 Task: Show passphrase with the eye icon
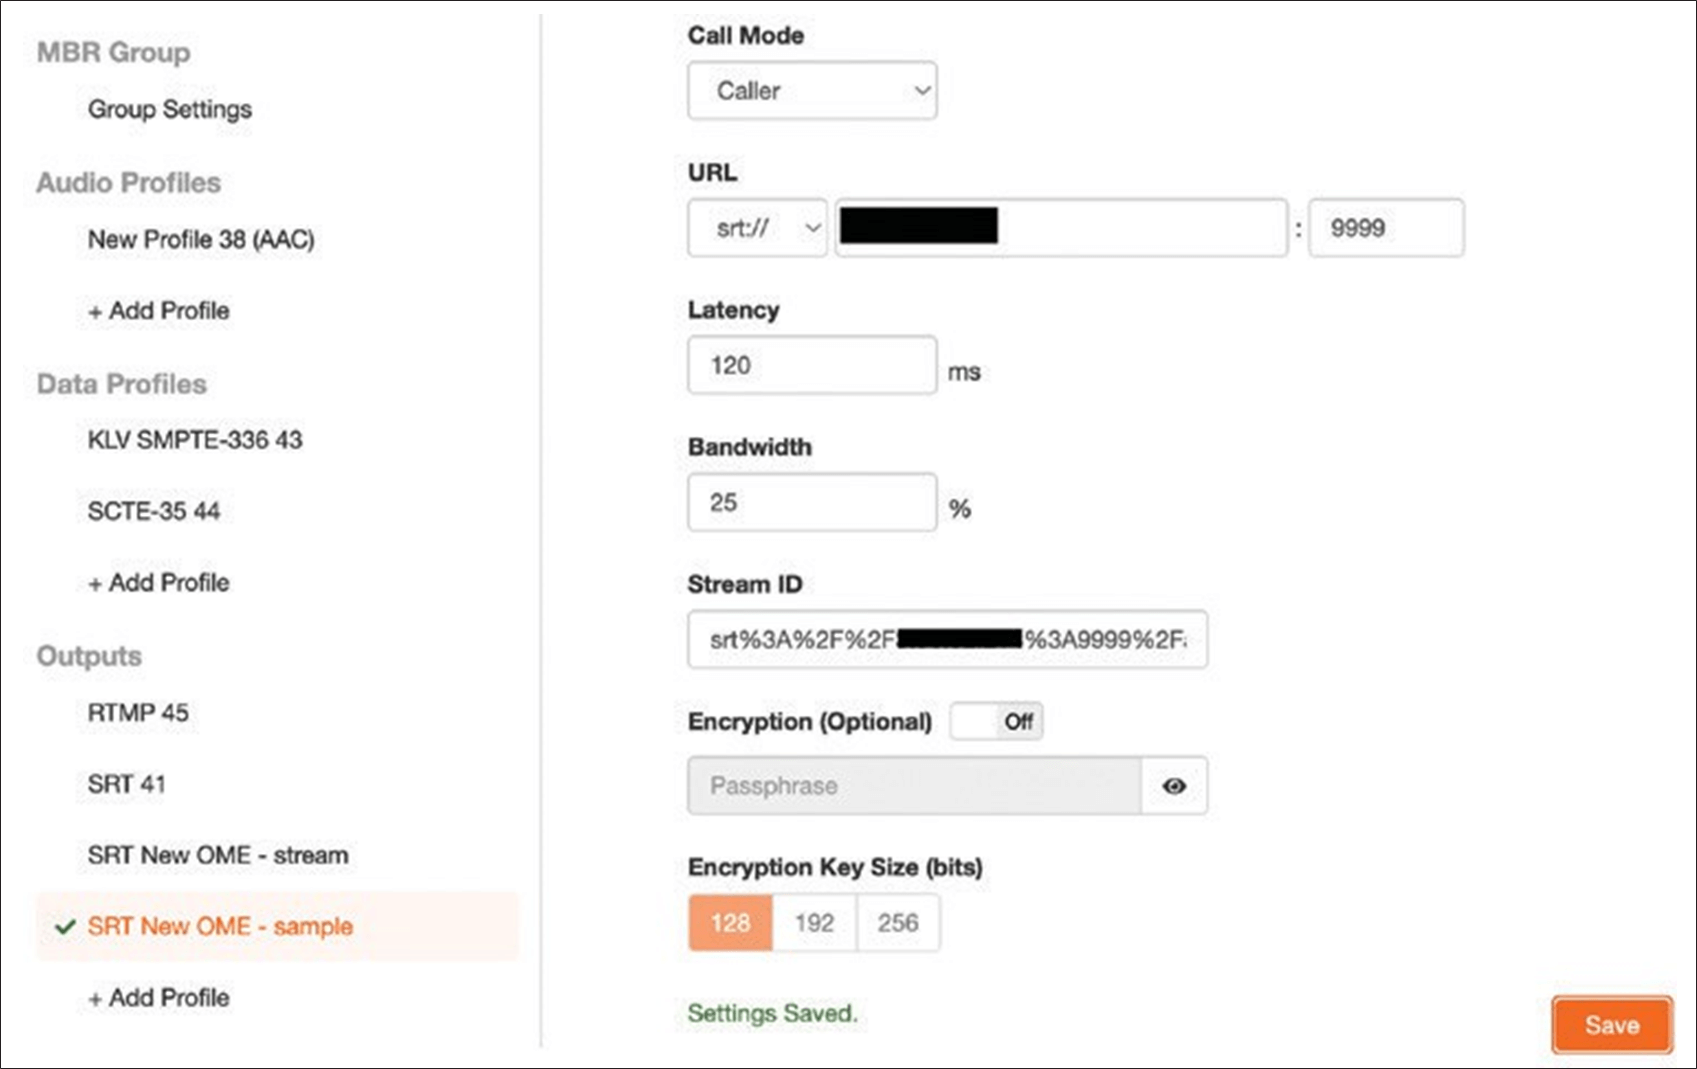click(x=1174, y=786)
